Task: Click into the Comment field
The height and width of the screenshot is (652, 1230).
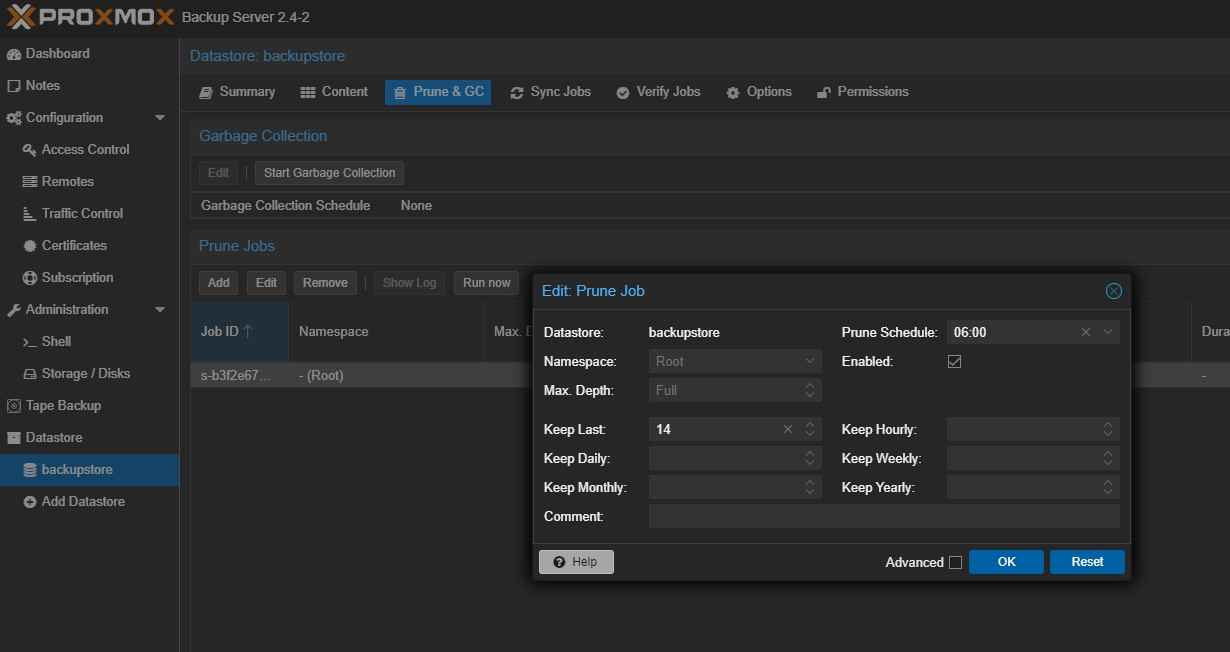Action: (883, 517)
